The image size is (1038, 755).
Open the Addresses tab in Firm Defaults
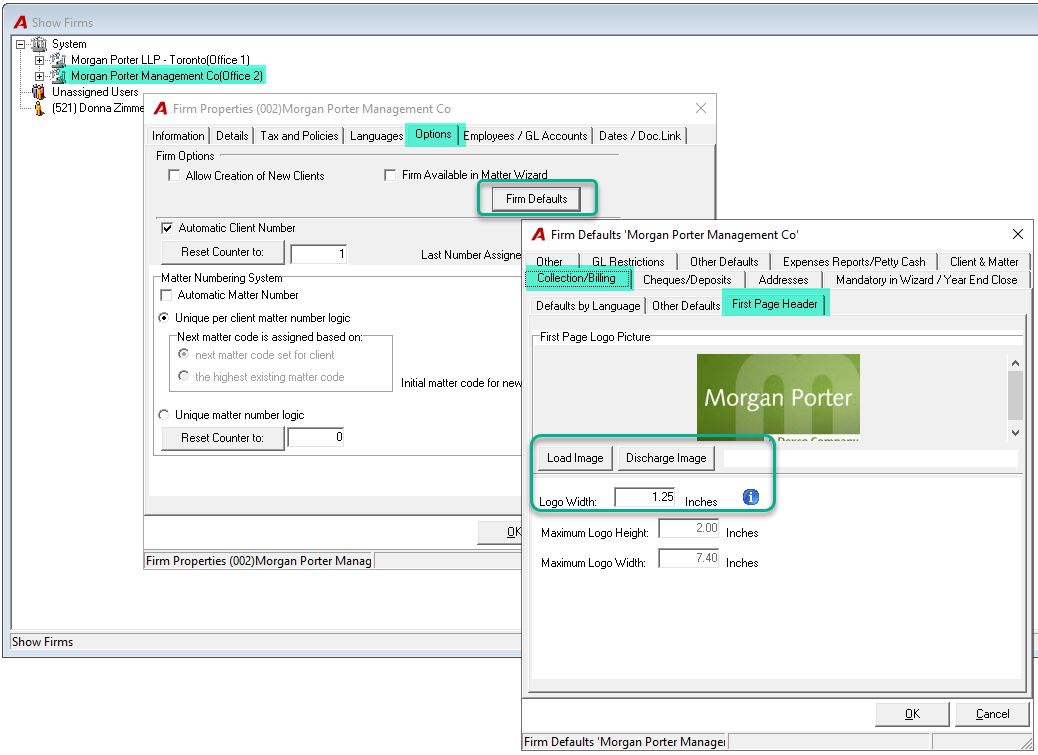tap(783, 280)
